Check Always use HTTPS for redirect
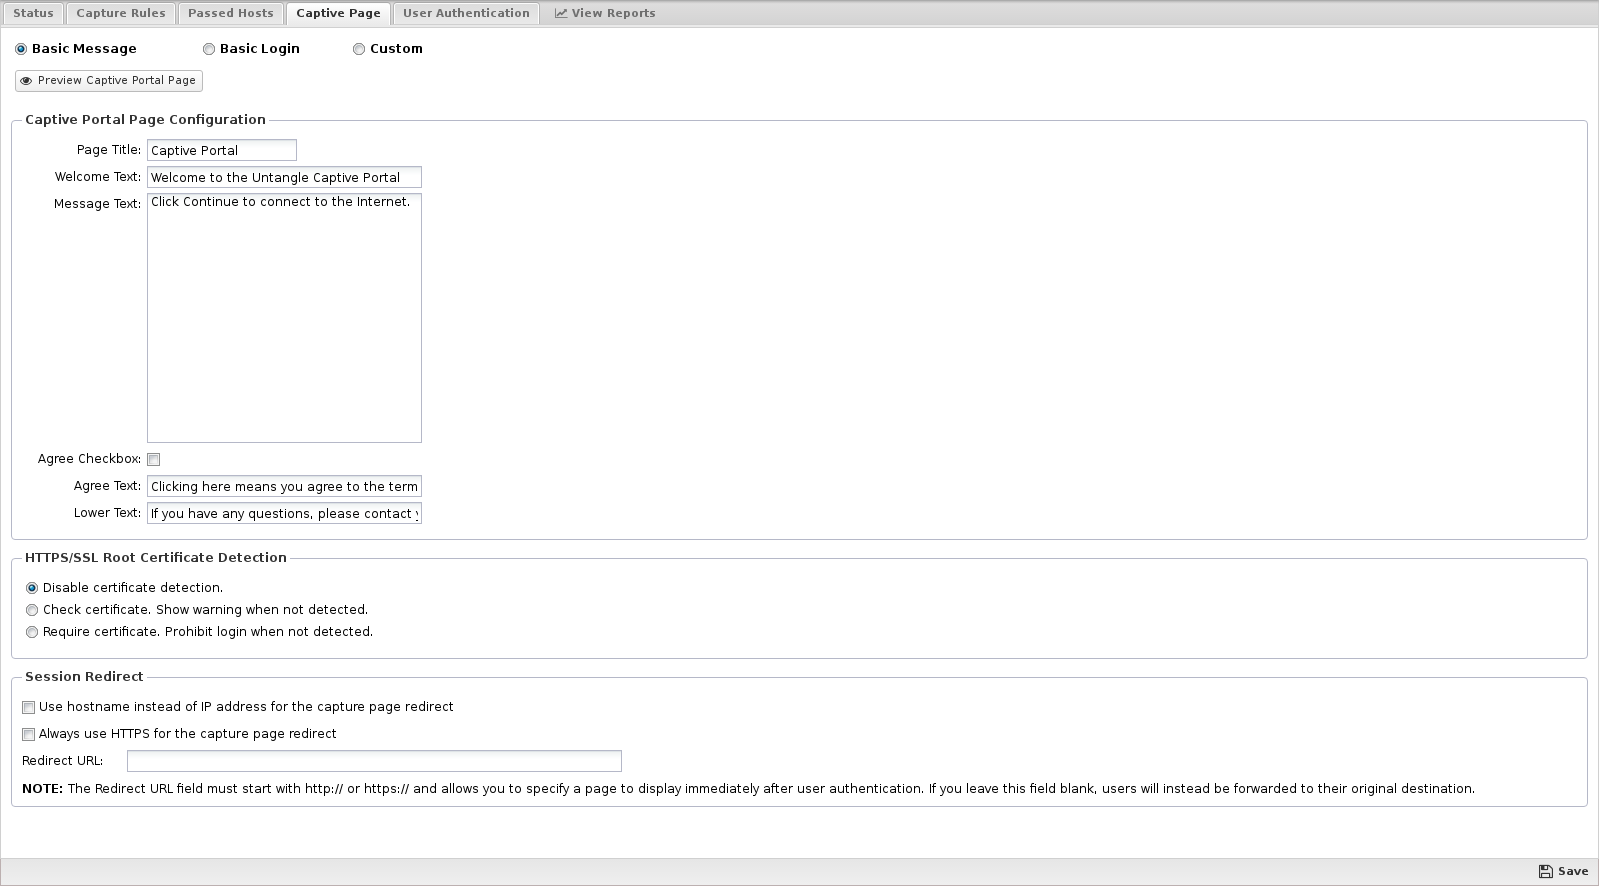The width and height of the screenshot is (1599, 886). coord(29,735)
